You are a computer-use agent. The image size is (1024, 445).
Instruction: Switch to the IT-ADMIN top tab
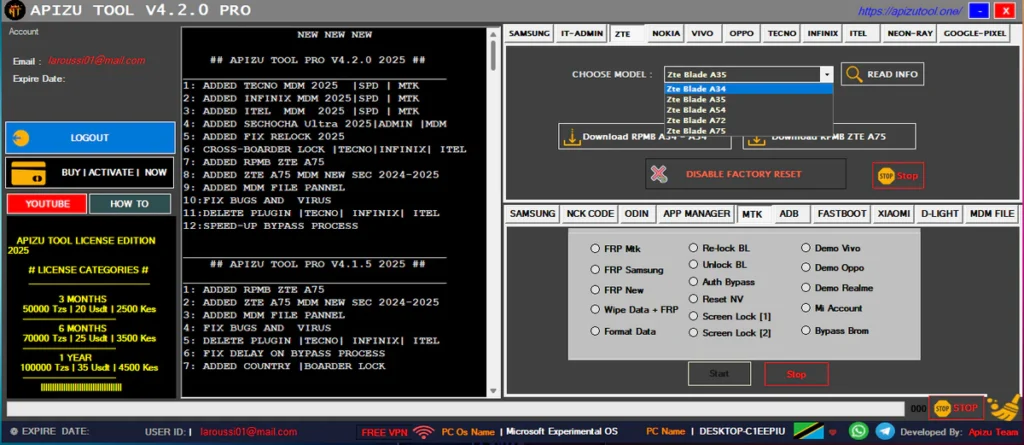click(581, 33)
